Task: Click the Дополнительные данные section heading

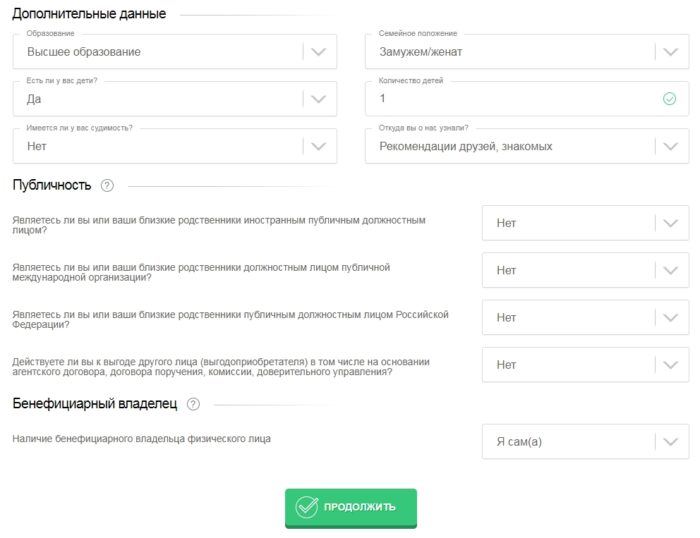Action: tap(89, 14)
